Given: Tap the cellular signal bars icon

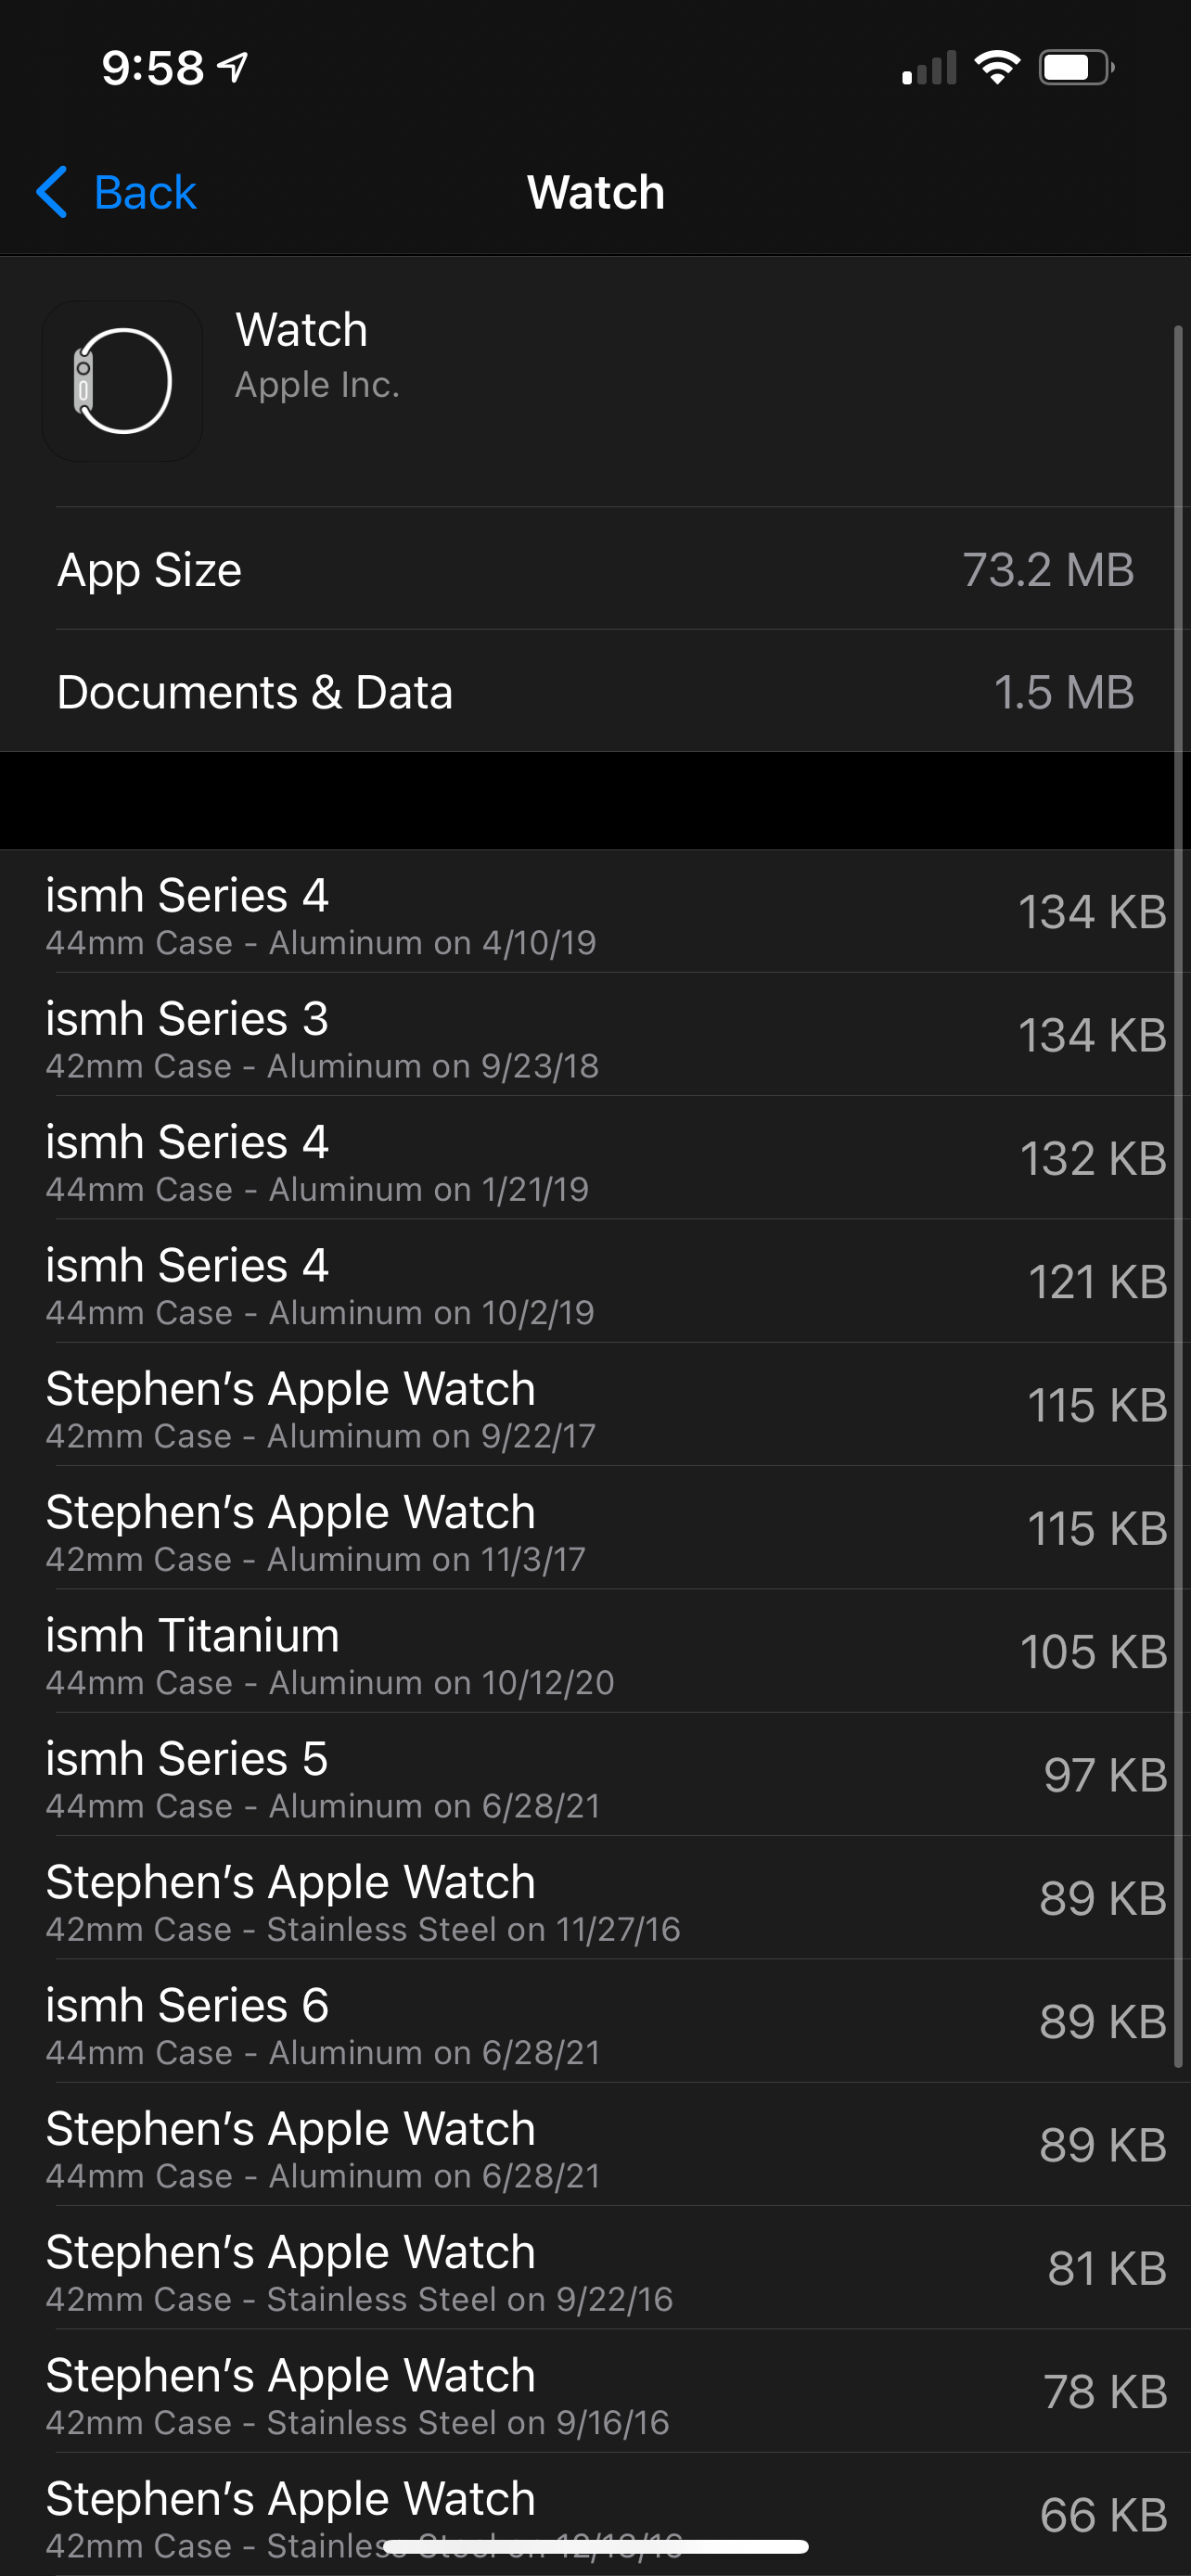Looking at the screenshot, I should 929,68.
